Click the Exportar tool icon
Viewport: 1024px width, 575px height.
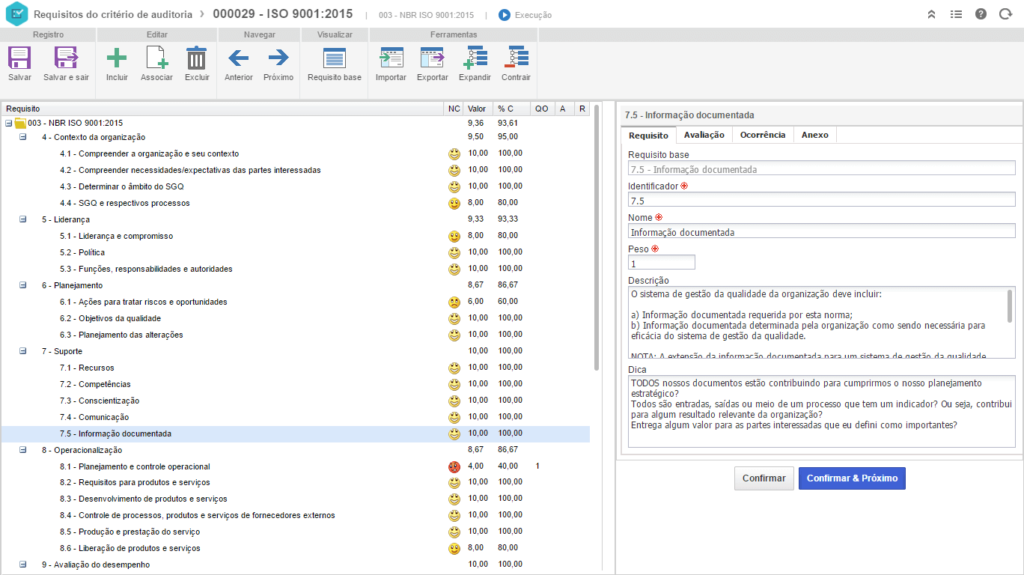[432, 58]
